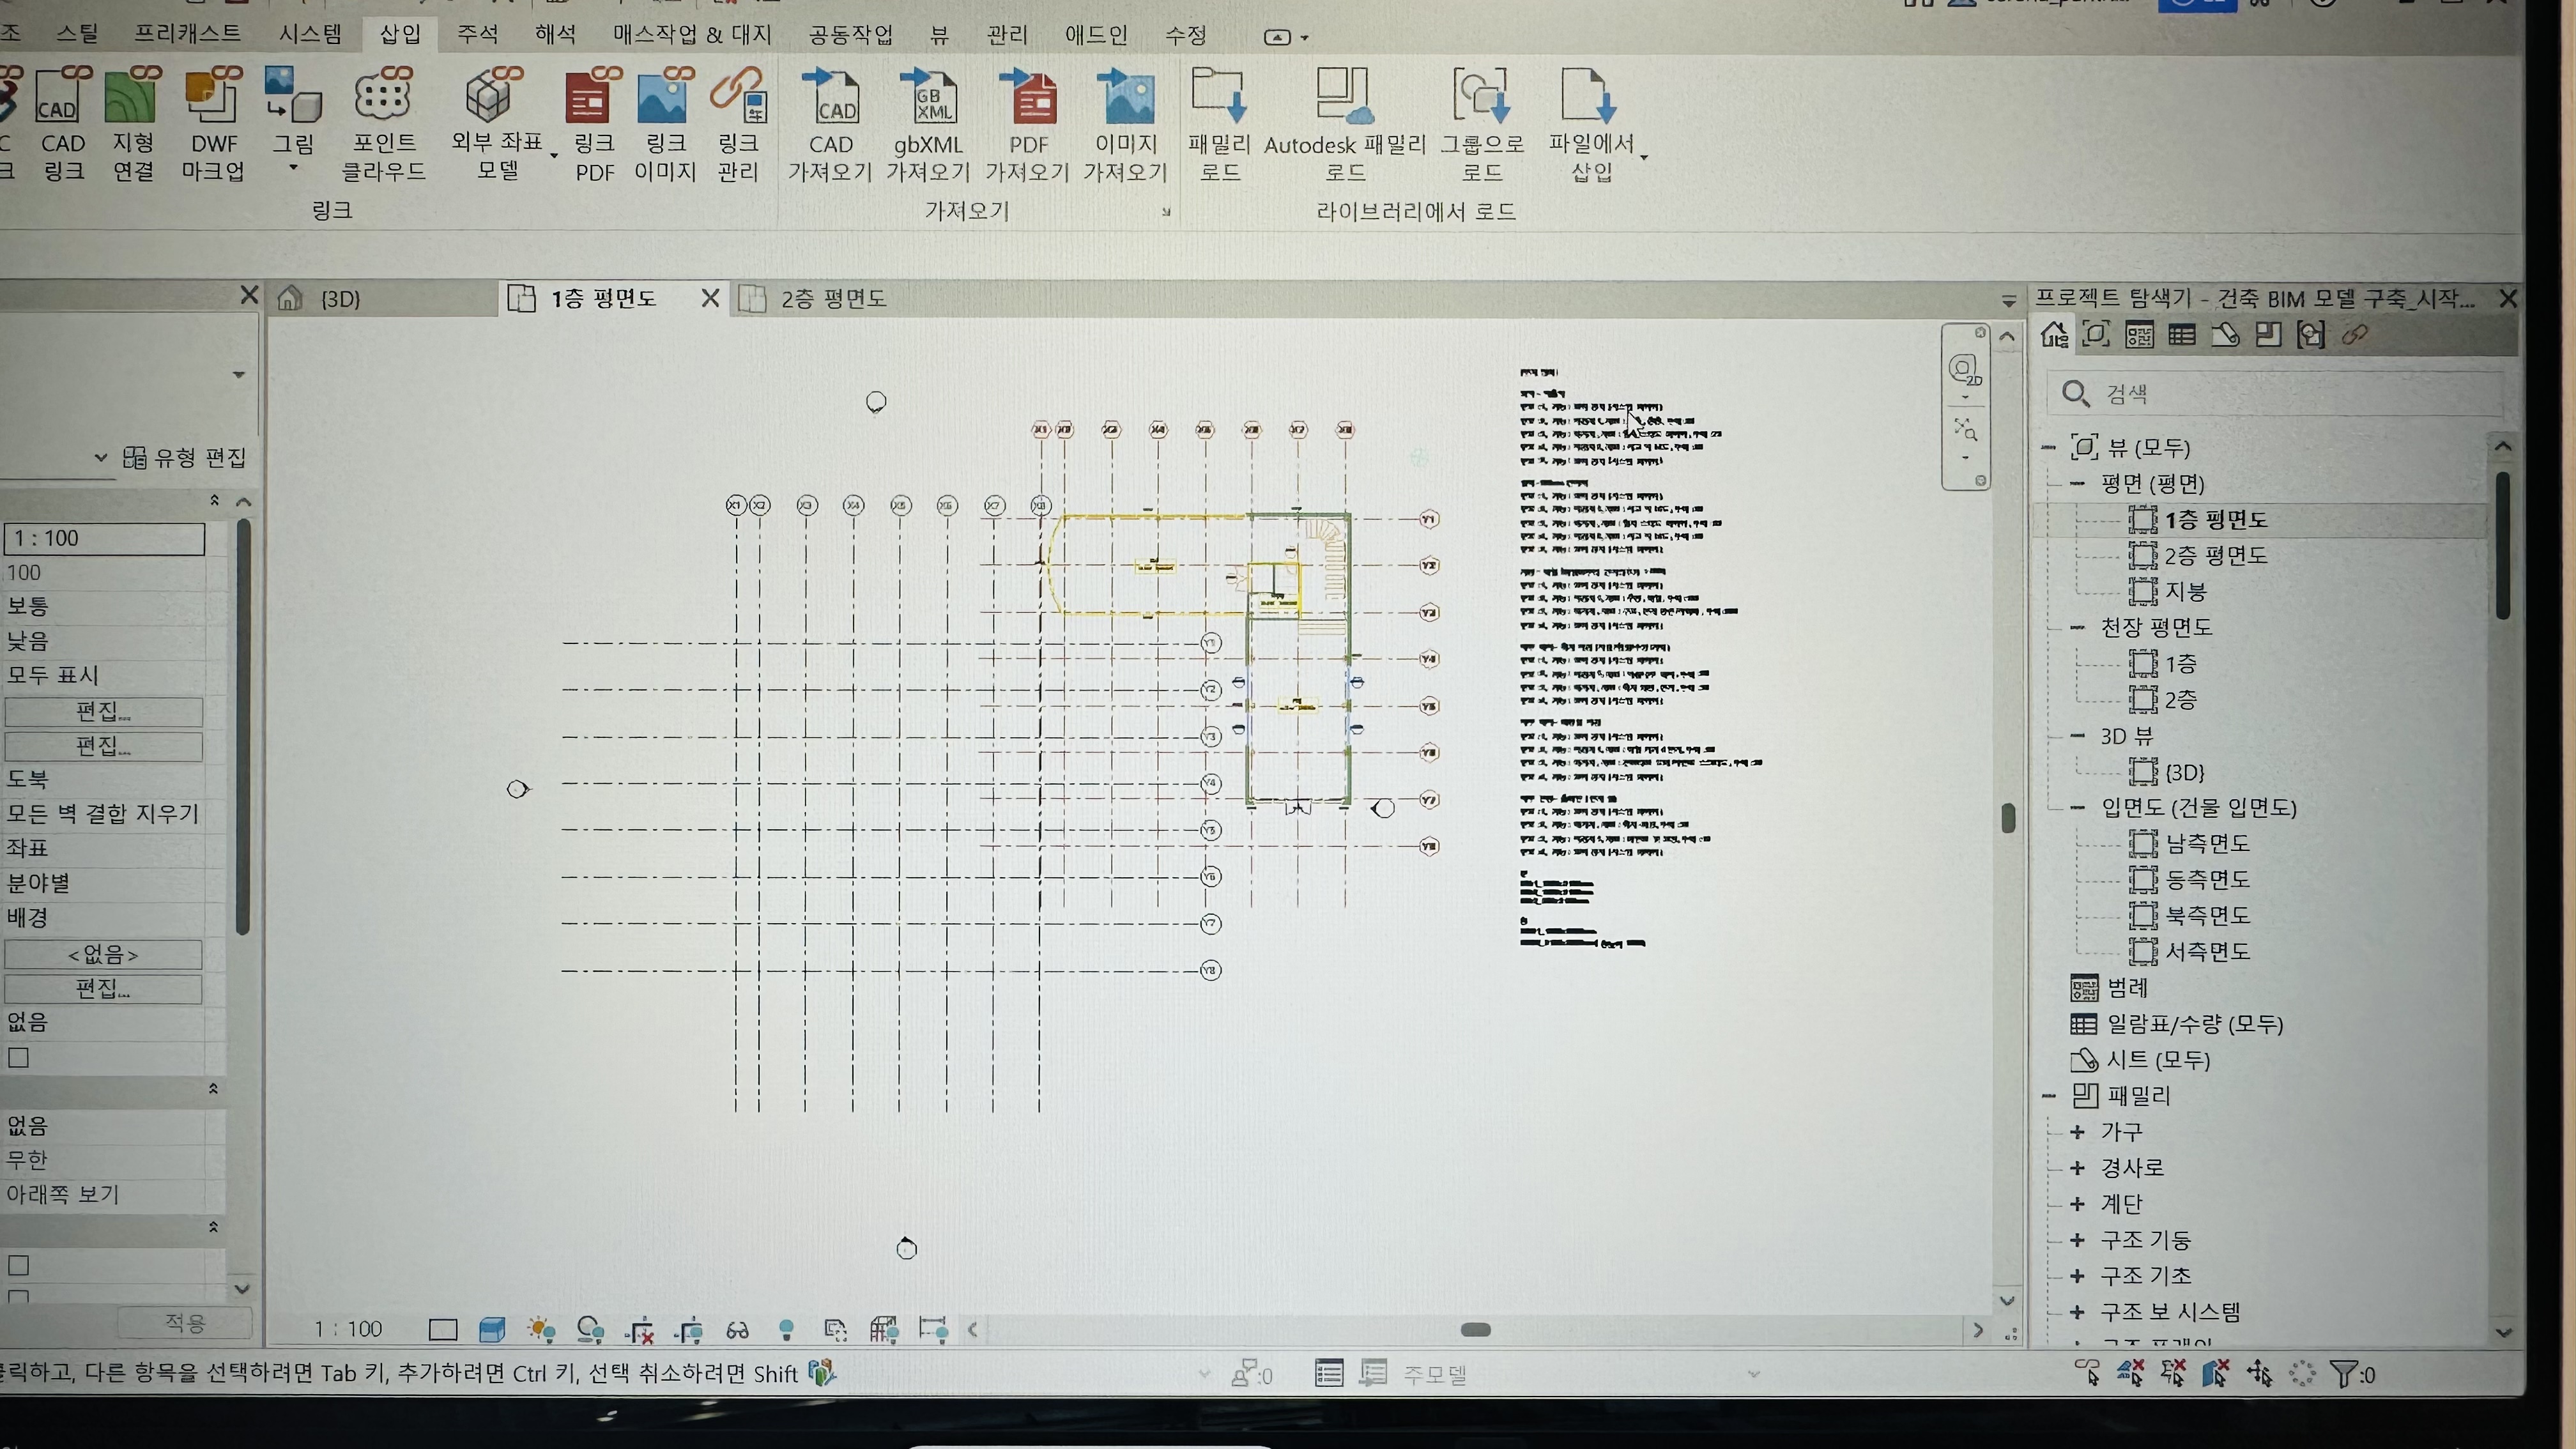Click the PDF 가져오기 tool
Image resolution: width=2576 pixels, height=1449 pixels.
(x=1027, y=125)
